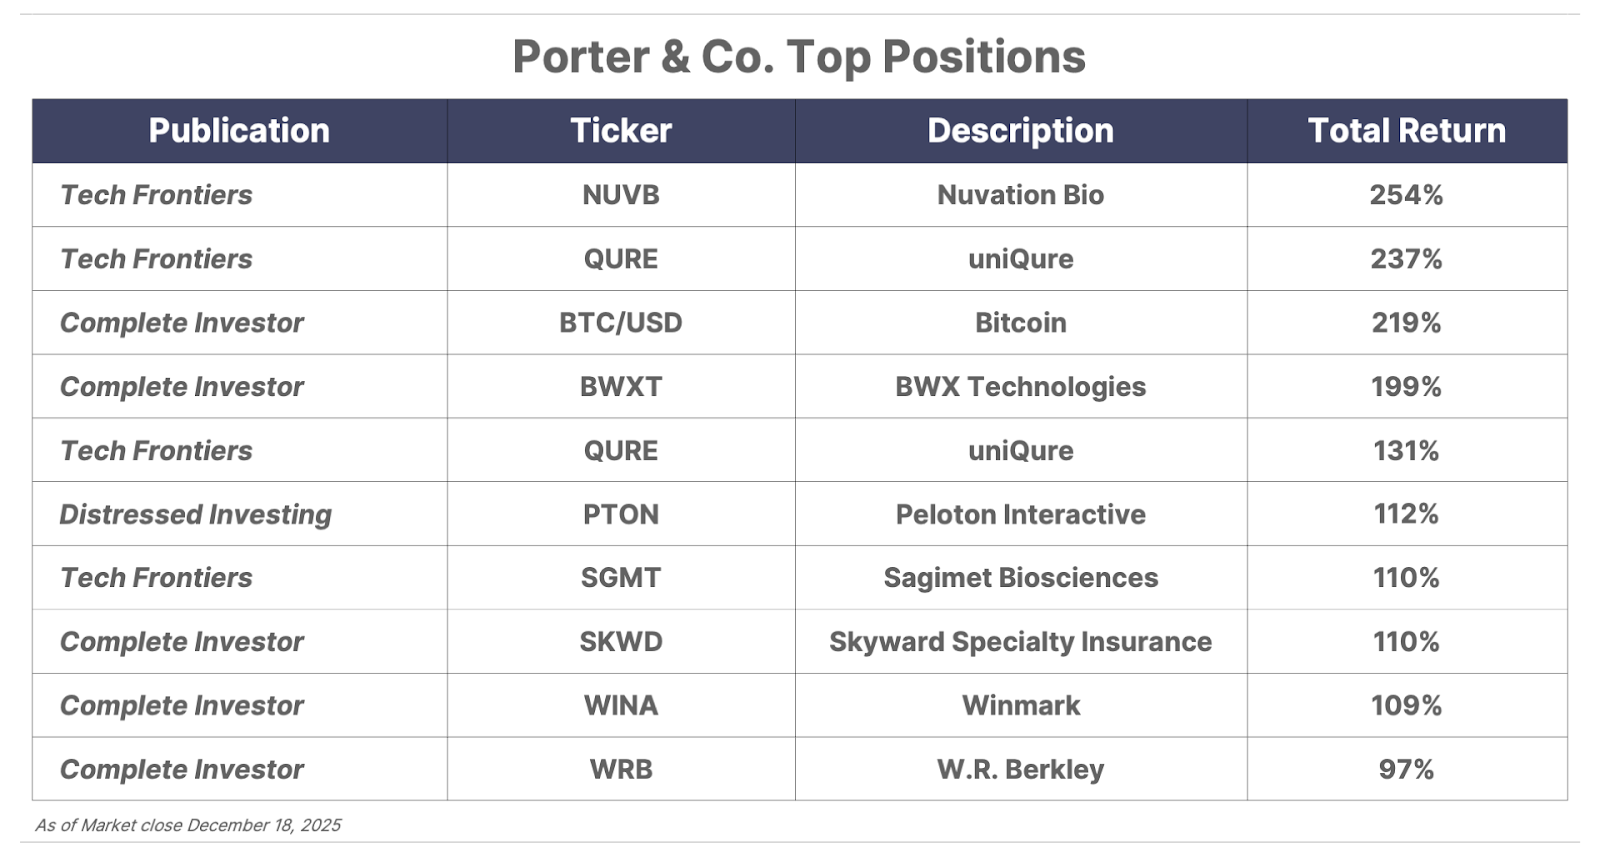Select the SGMT ticker cell
This screenshot has height=858, width=1600.
point(621,578)
